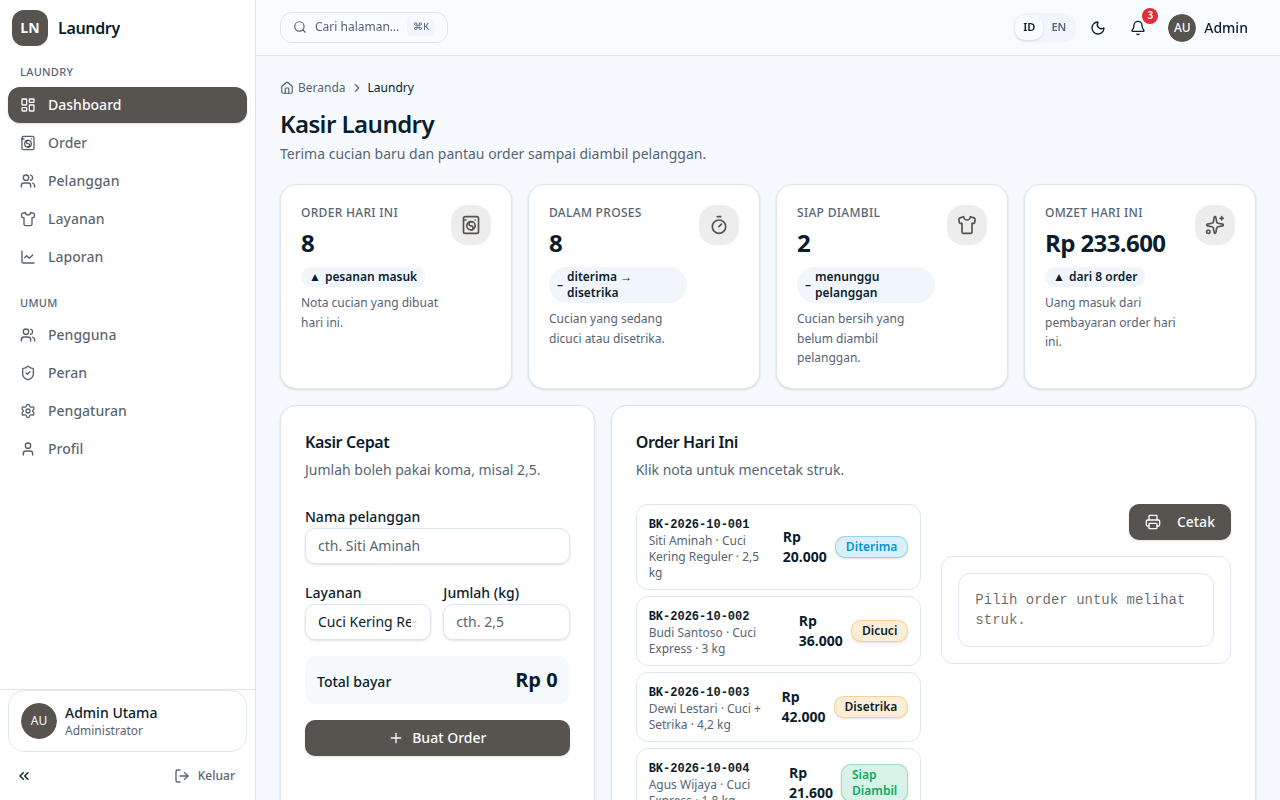This screenshot has height=800, width=1280.
Task: Click Keluar to log out
Action: coord(205,776)
